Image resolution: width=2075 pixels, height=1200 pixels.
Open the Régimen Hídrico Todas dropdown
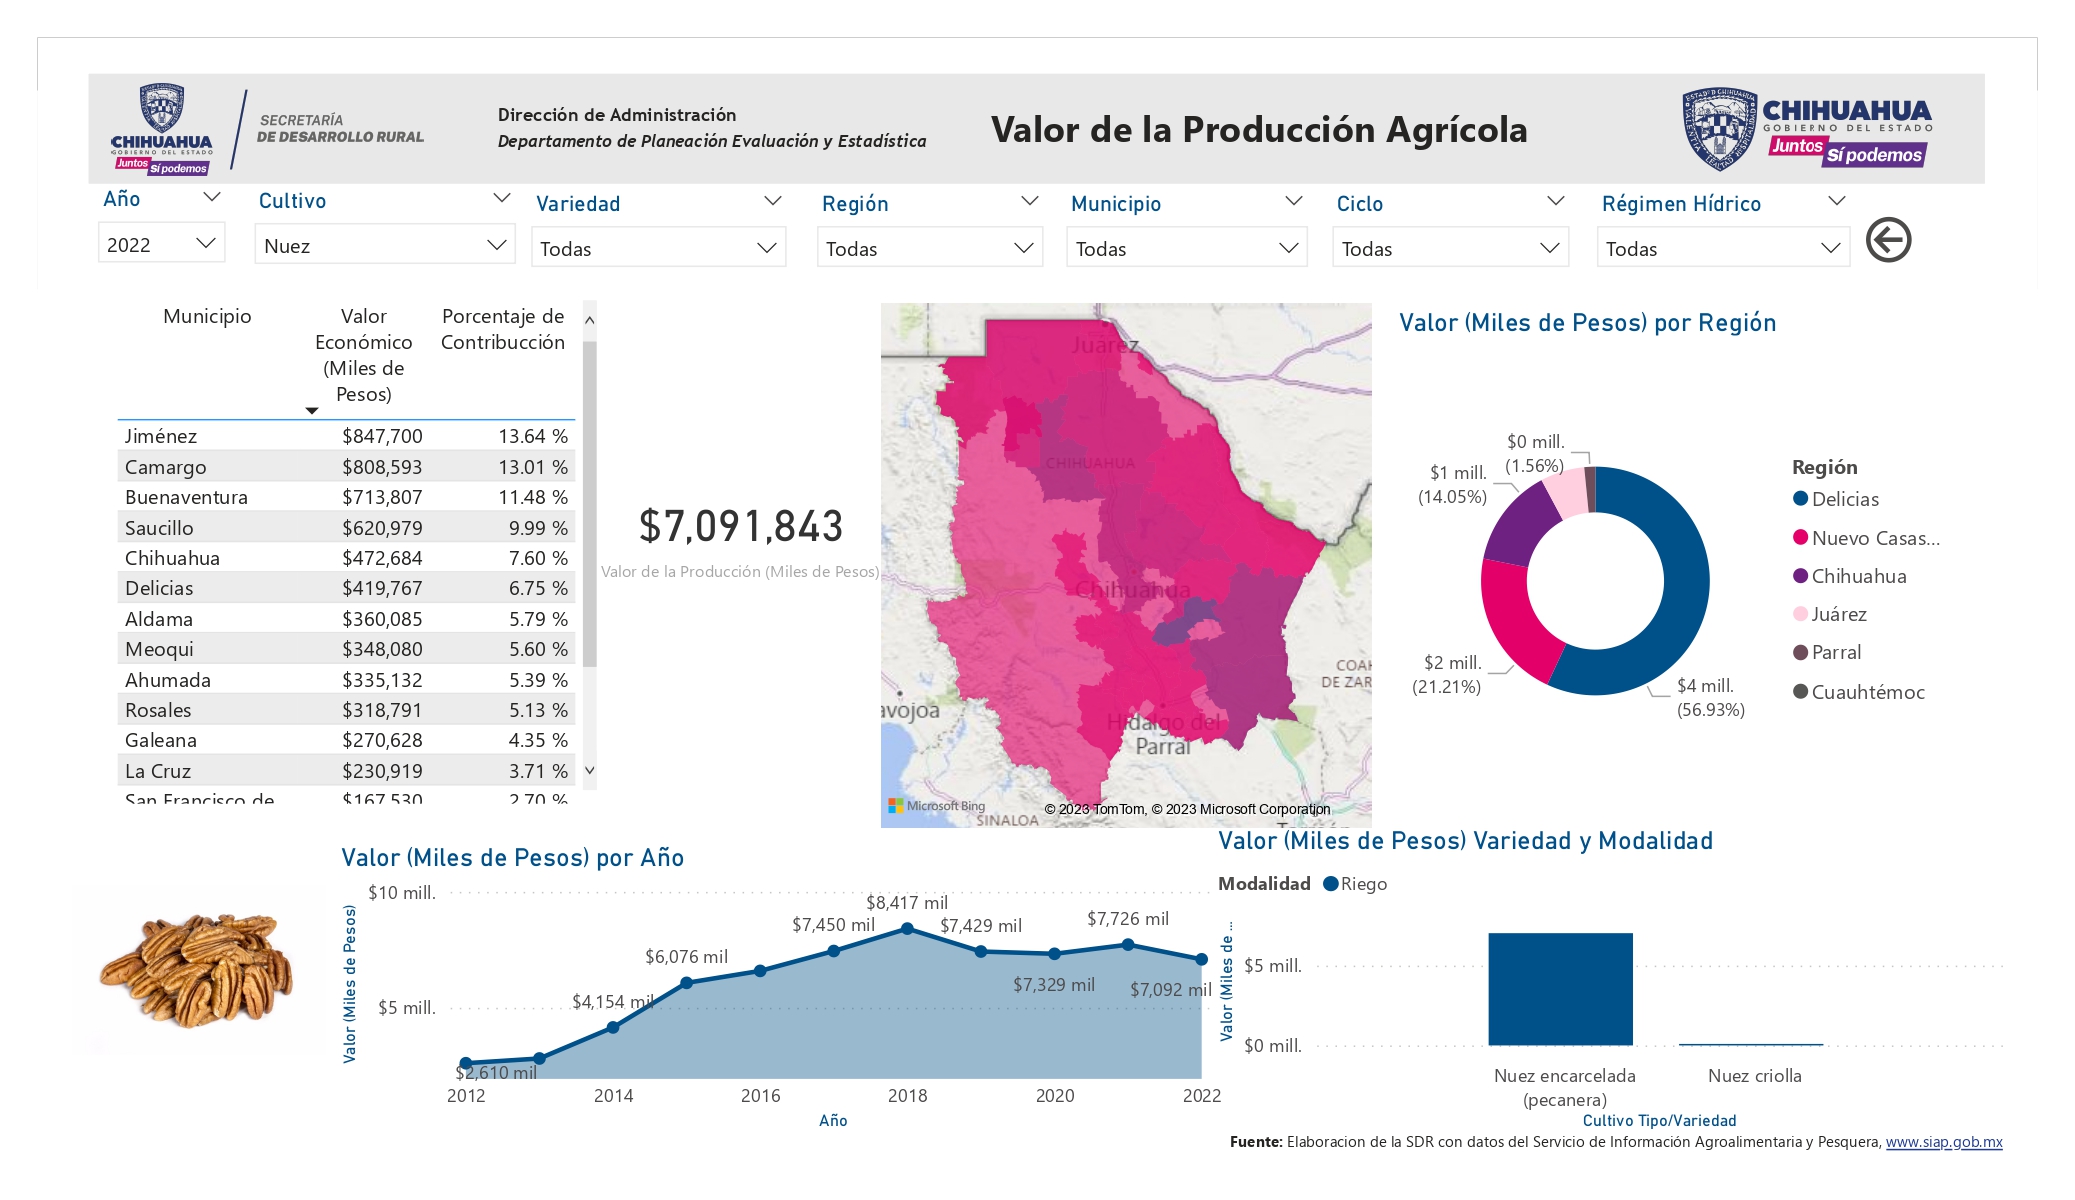pyautogui.click(x=1723, y=248)
